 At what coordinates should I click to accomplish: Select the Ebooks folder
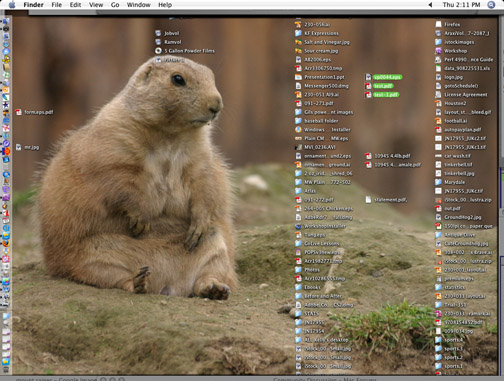click(298, 287)
